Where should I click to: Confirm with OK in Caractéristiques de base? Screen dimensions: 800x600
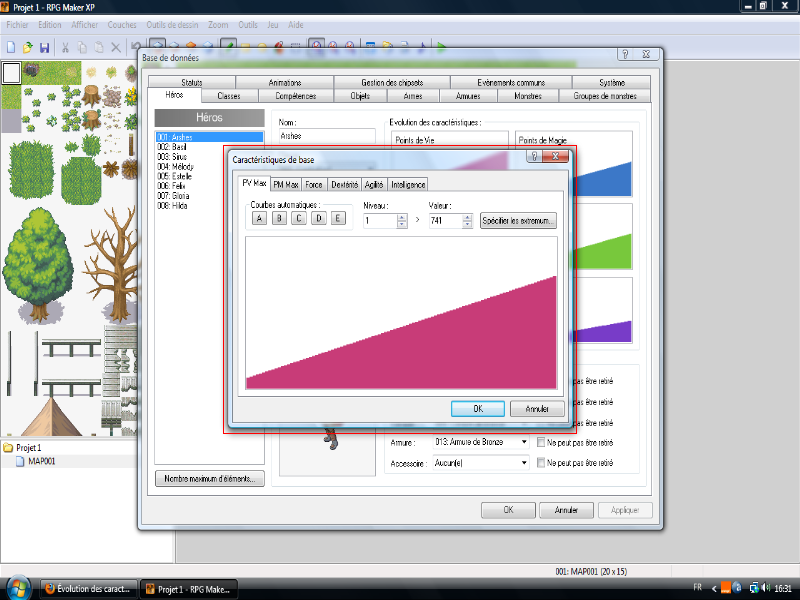click(477, 409)
